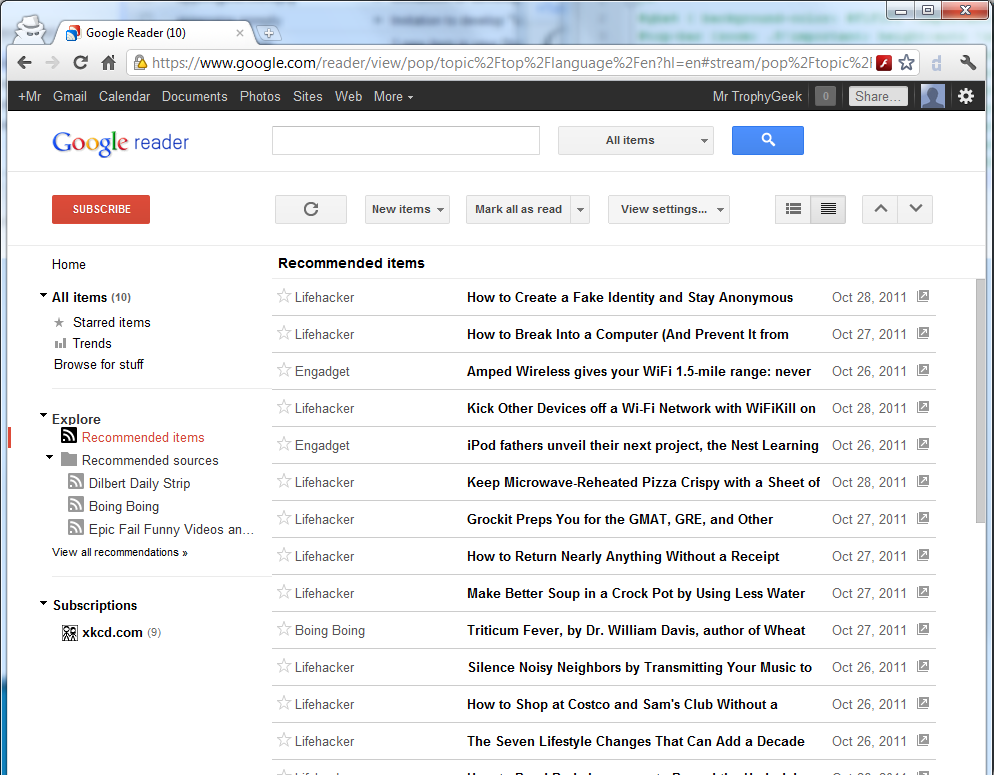Image resolution: width=994 pixels, height=775 pixels.
Task: Click inside the Google Reader search field
Action: pyautogui.click(x=406, y=140)
